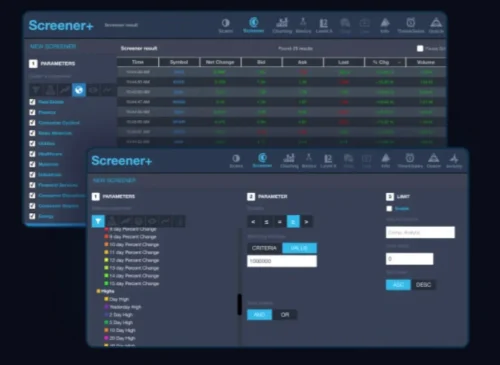
Task: Toggle the Enable checkbox under Limit
Action: click(389, 209)
